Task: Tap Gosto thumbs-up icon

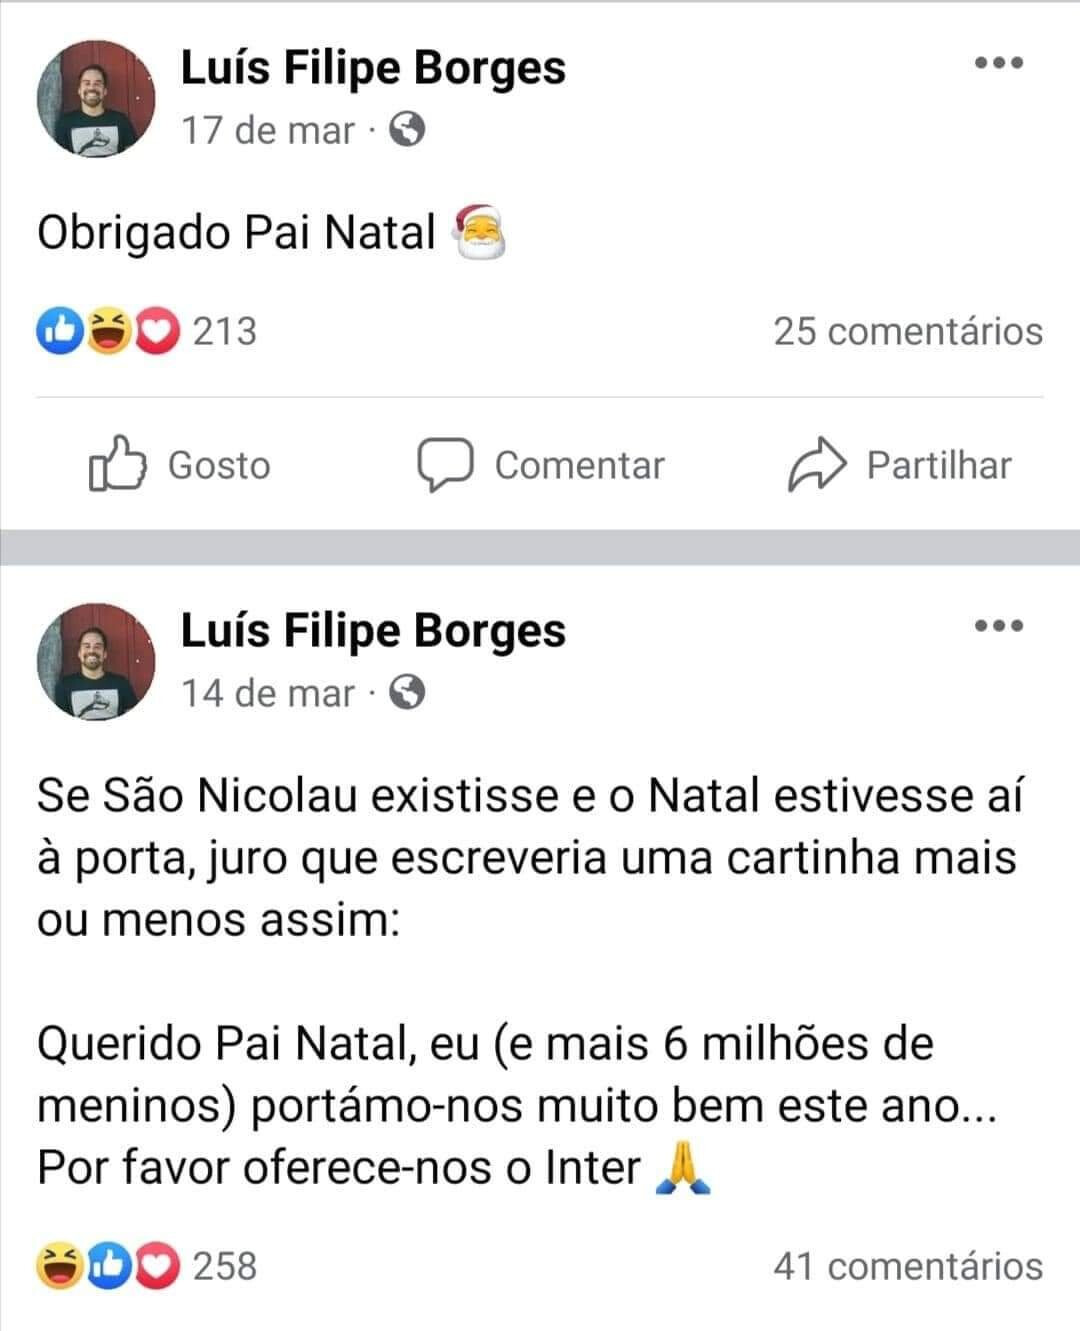Action: [x=117, y=463]
